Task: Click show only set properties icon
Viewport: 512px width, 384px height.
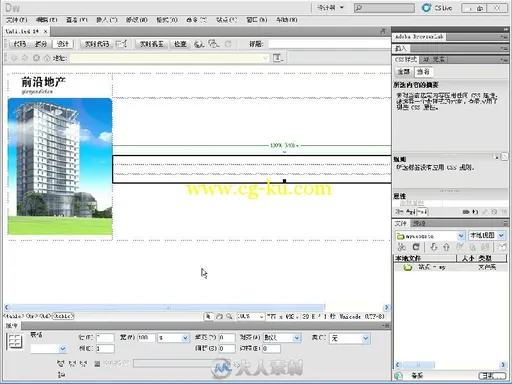Action: 422,212
